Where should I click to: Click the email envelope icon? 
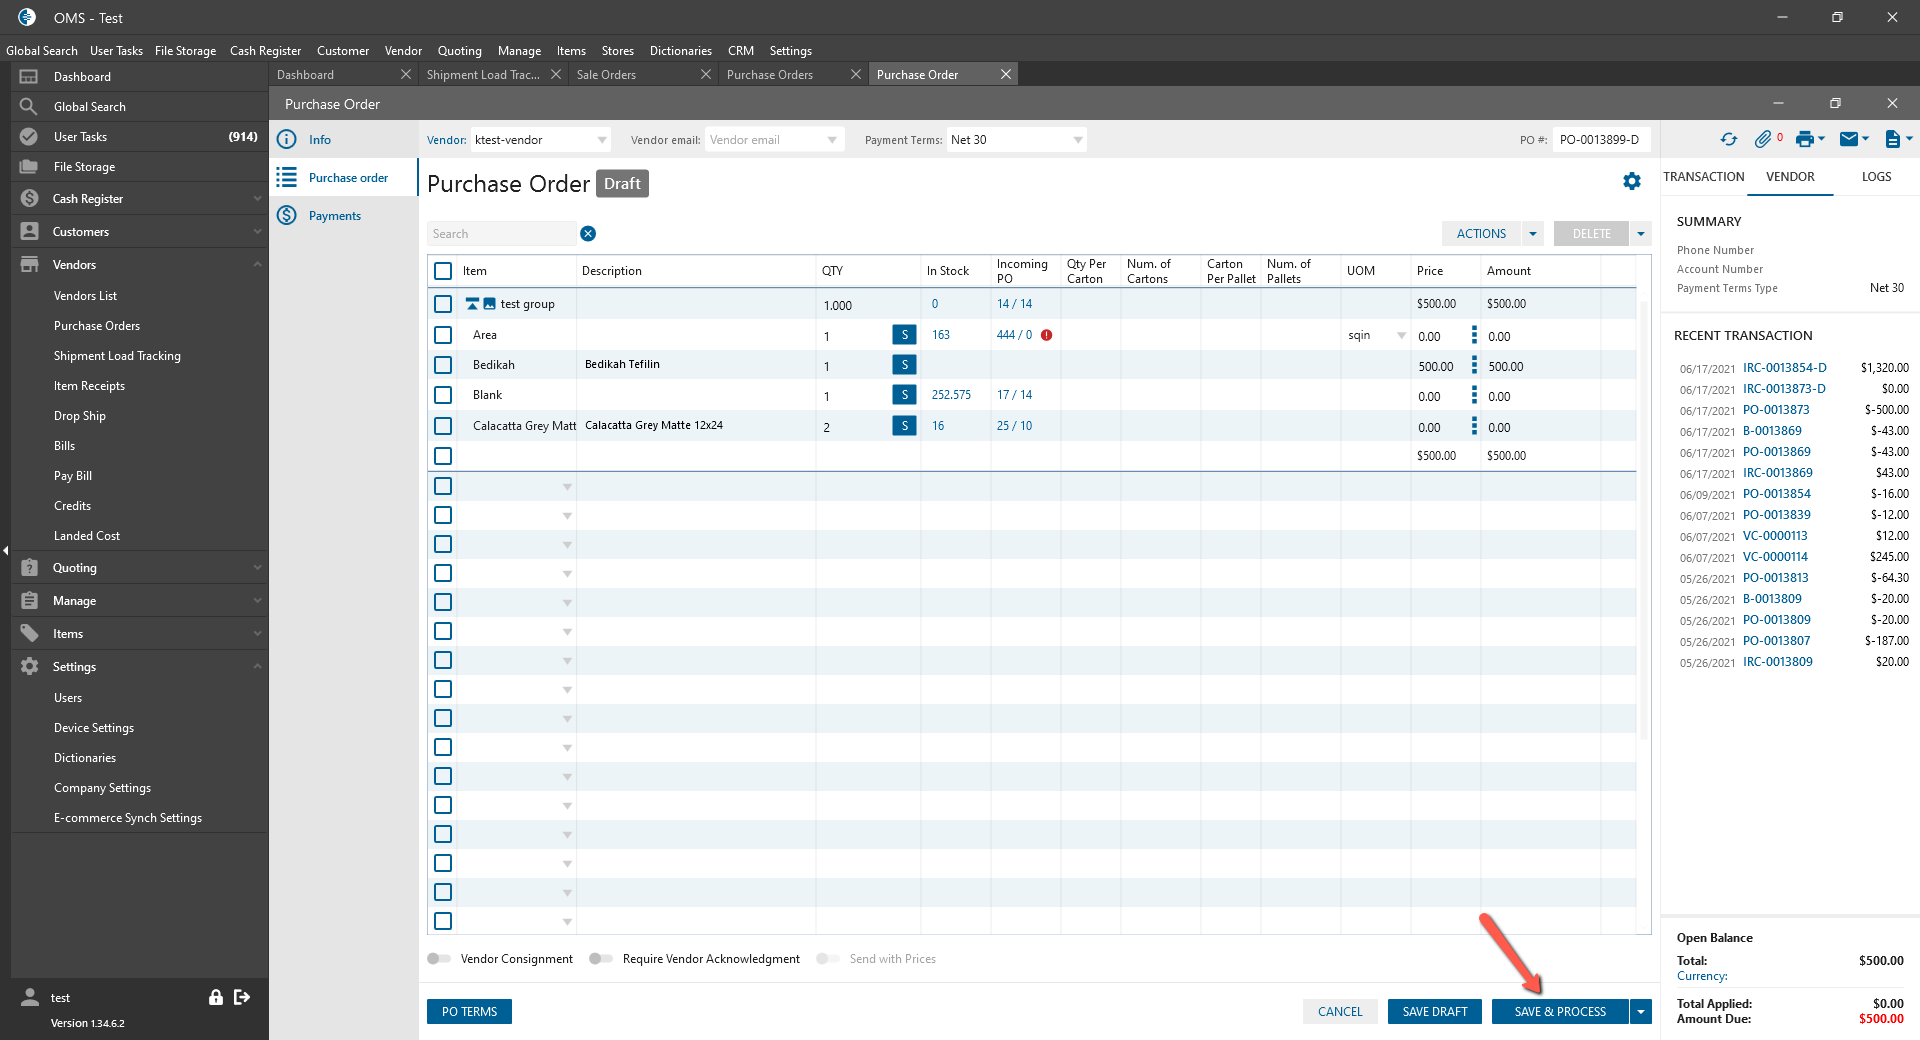point(1849,140)
